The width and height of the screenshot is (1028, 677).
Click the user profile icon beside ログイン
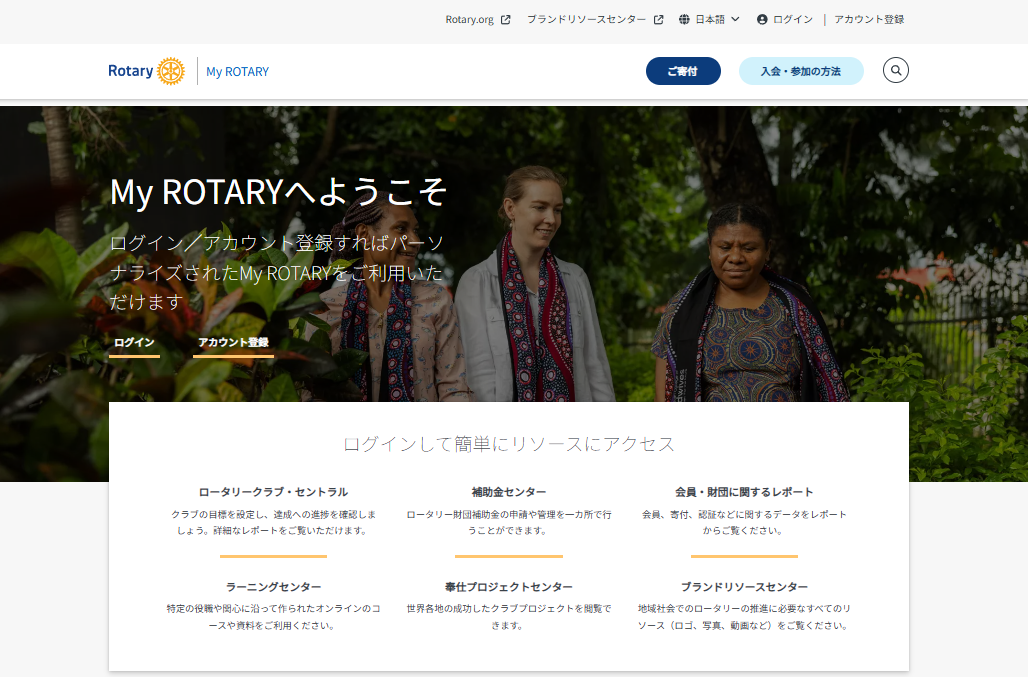[x=762, y=19]
